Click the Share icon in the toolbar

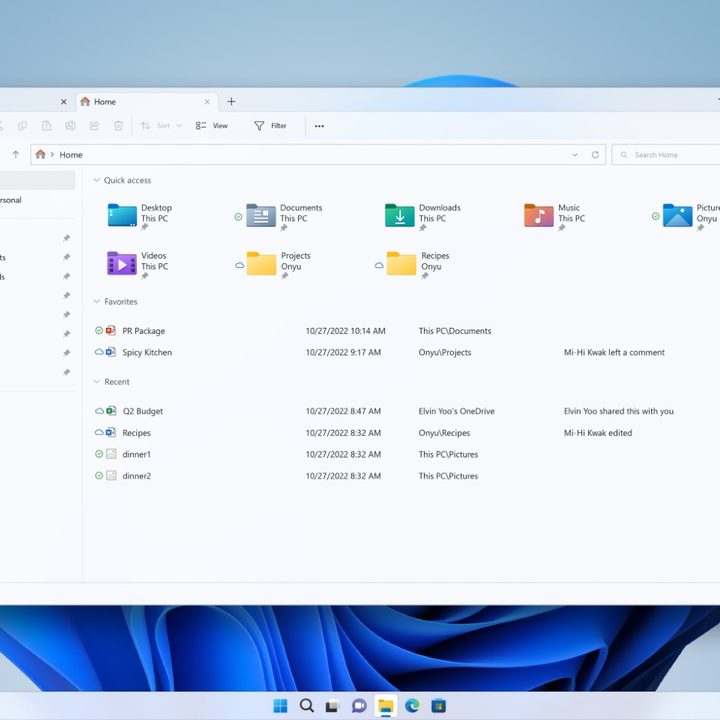coord(94,125)
